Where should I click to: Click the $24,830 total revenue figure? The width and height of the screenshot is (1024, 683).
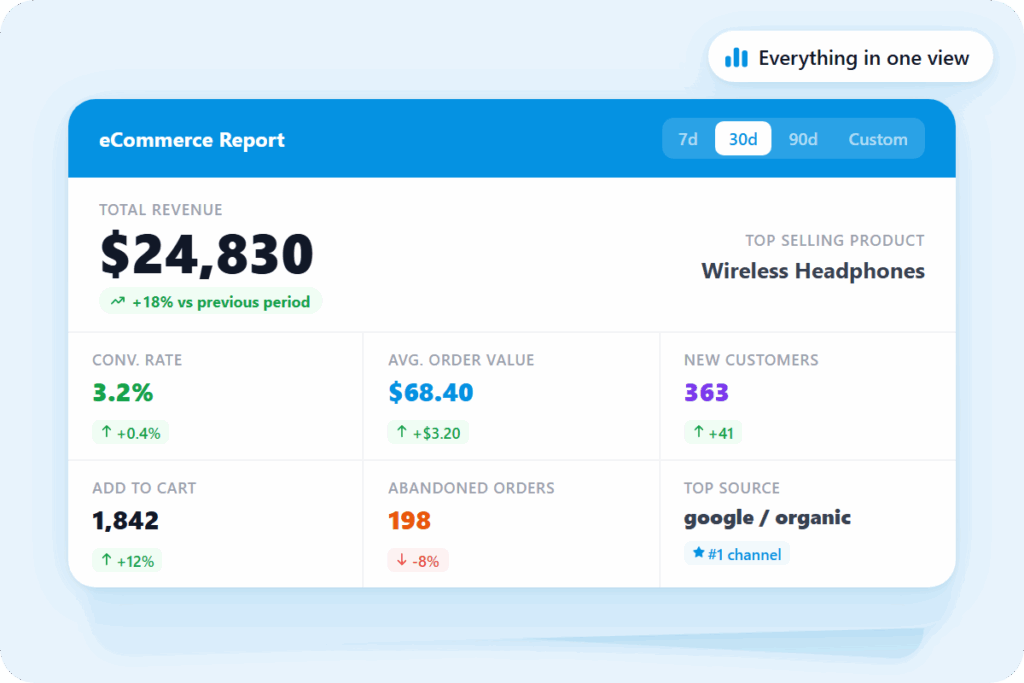(207, 255)
